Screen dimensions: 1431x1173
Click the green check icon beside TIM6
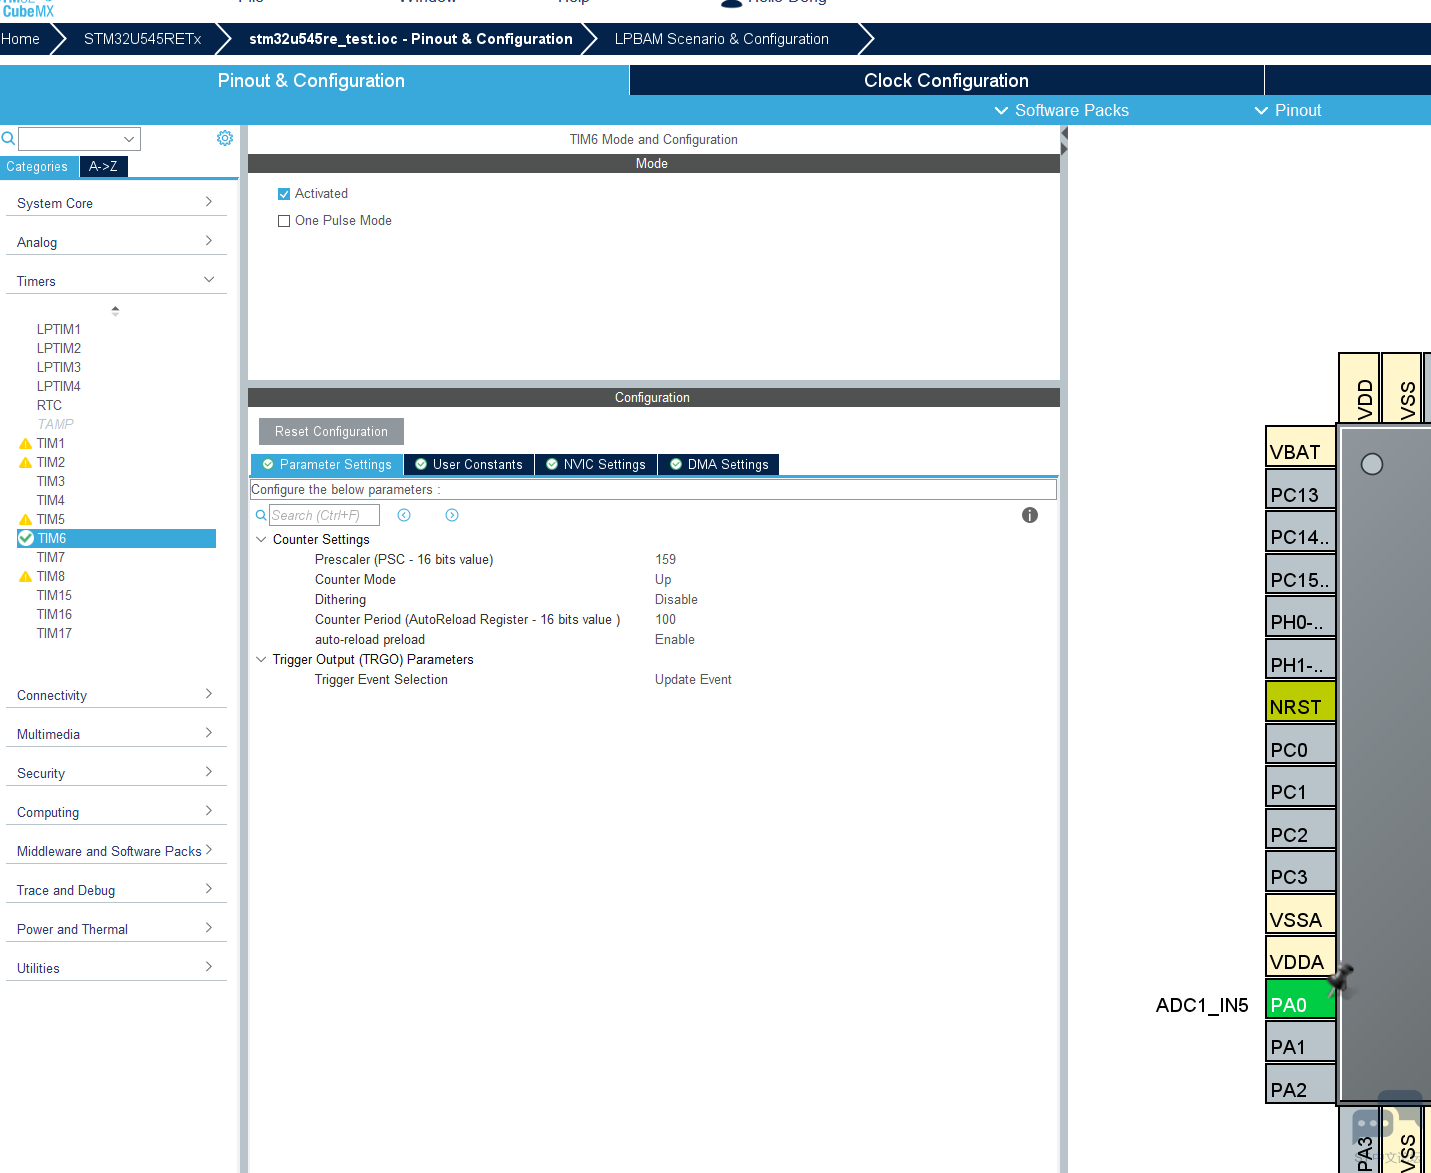click(x=26, y=538)
